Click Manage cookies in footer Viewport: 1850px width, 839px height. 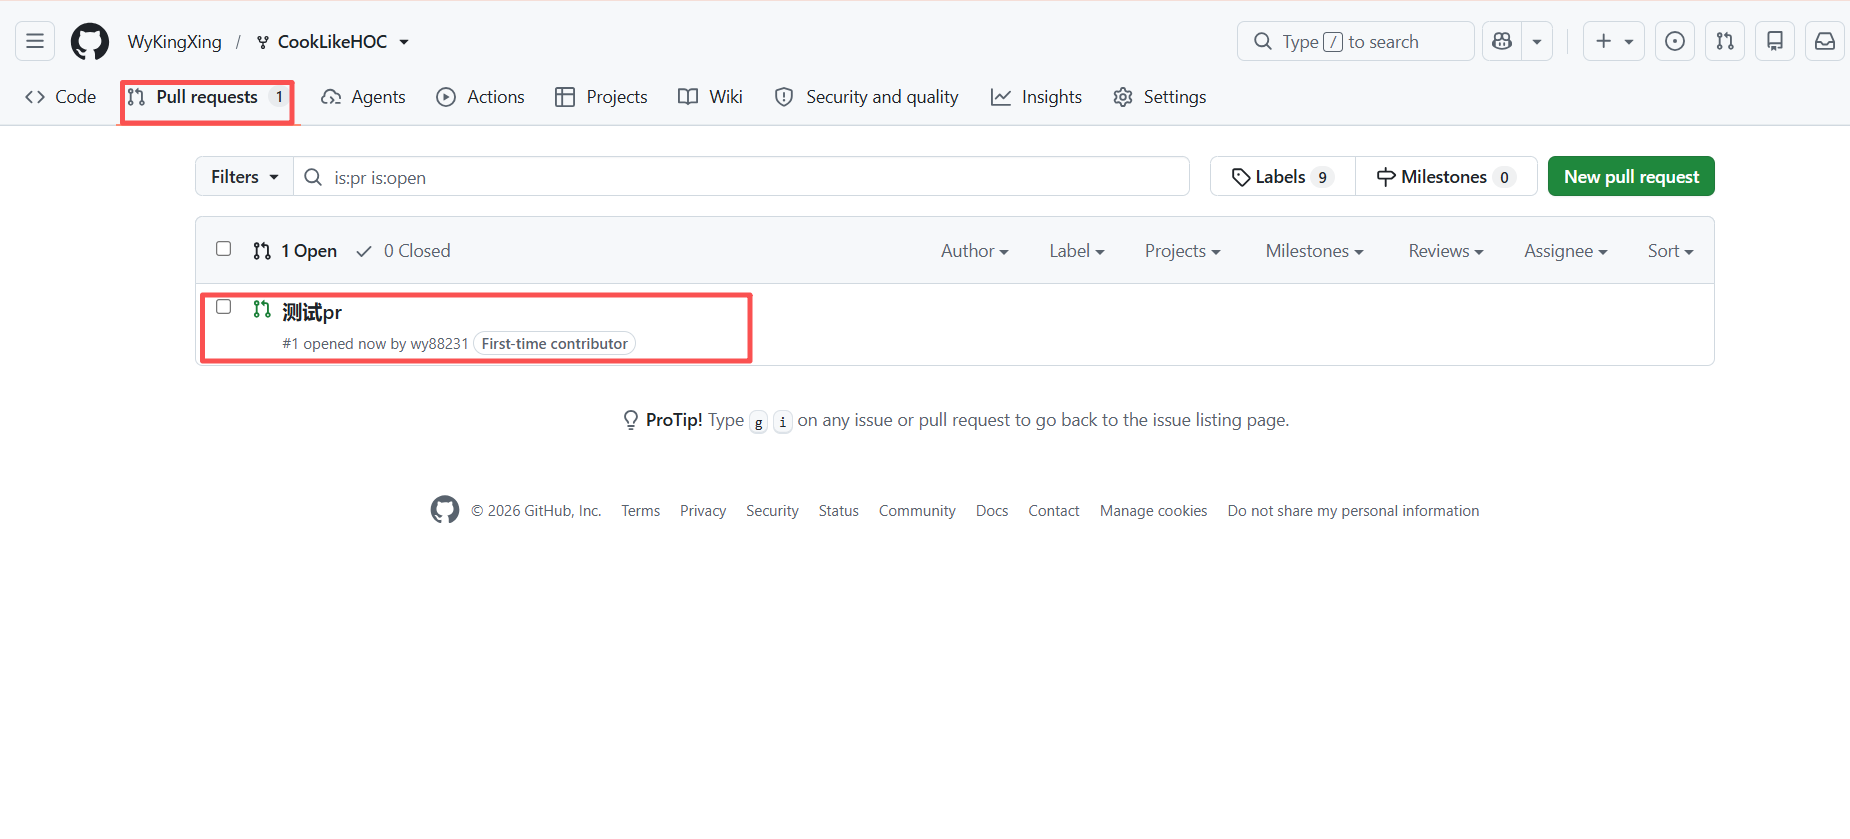pyautogui.click(x=1154, y=511)
